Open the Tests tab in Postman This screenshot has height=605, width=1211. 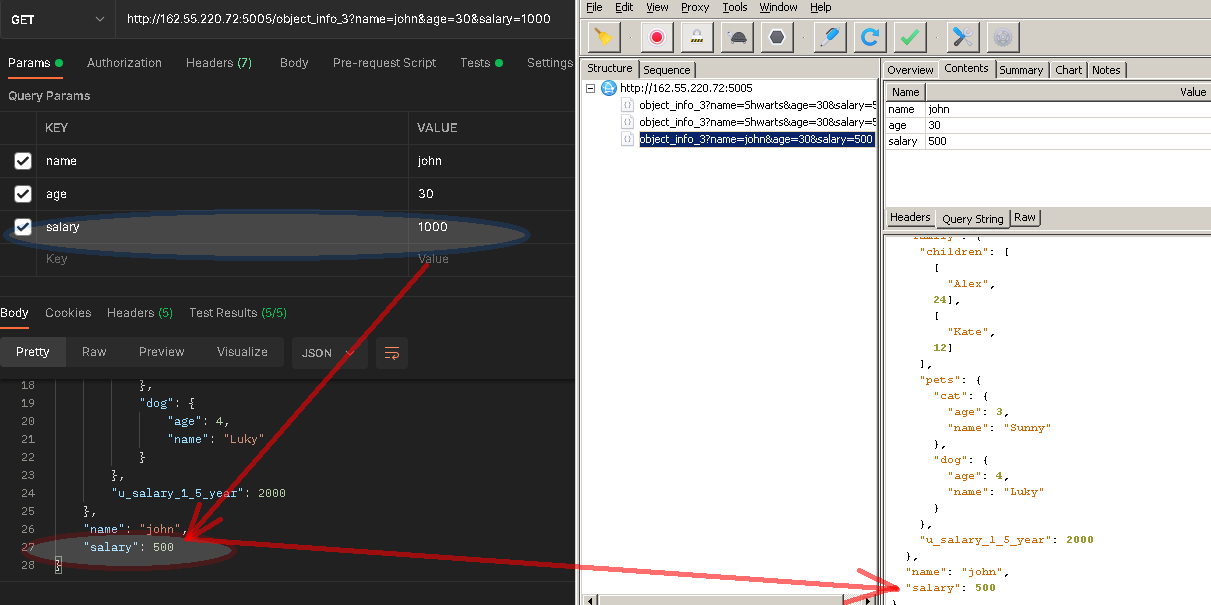[x=481, y=63]
